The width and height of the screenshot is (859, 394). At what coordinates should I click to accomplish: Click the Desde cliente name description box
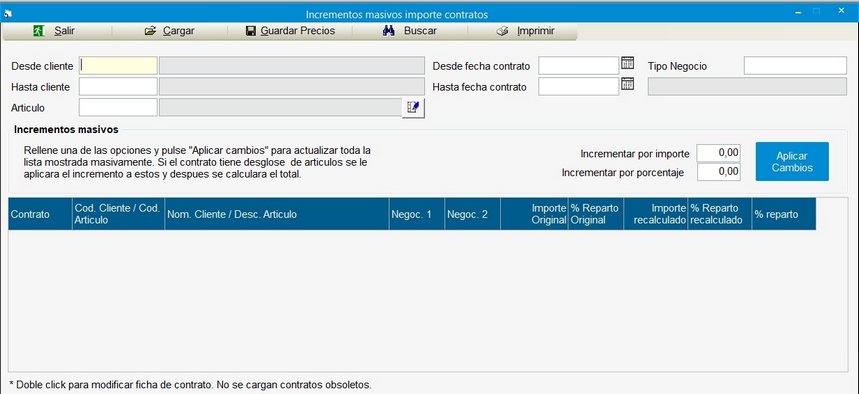click(x=292, y=66)
